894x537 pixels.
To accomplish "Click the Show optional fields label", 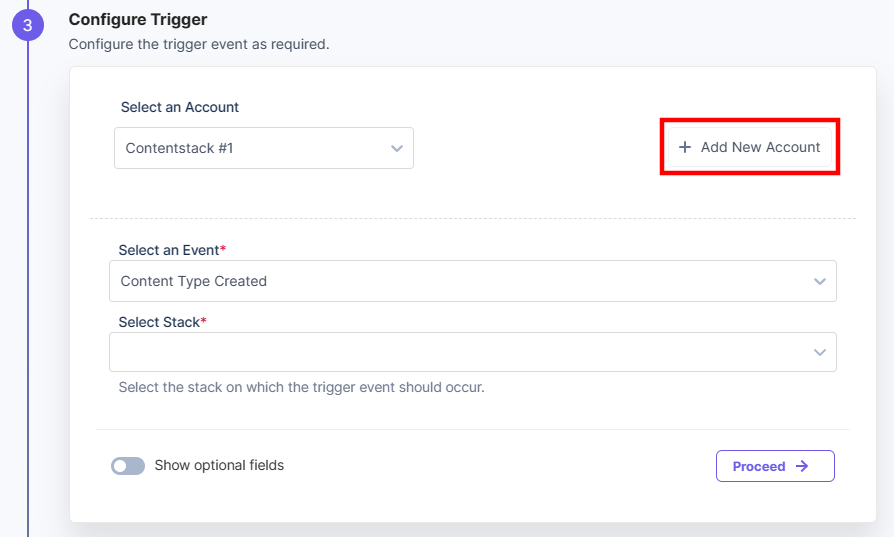I will click(219, 465).
